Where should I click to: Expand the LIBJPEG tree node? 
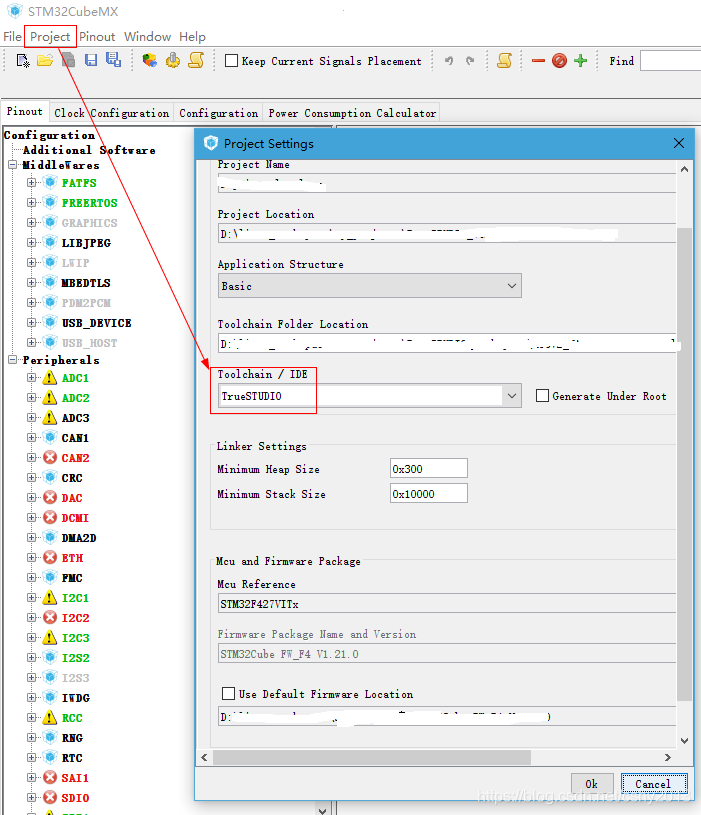[32, 242]
